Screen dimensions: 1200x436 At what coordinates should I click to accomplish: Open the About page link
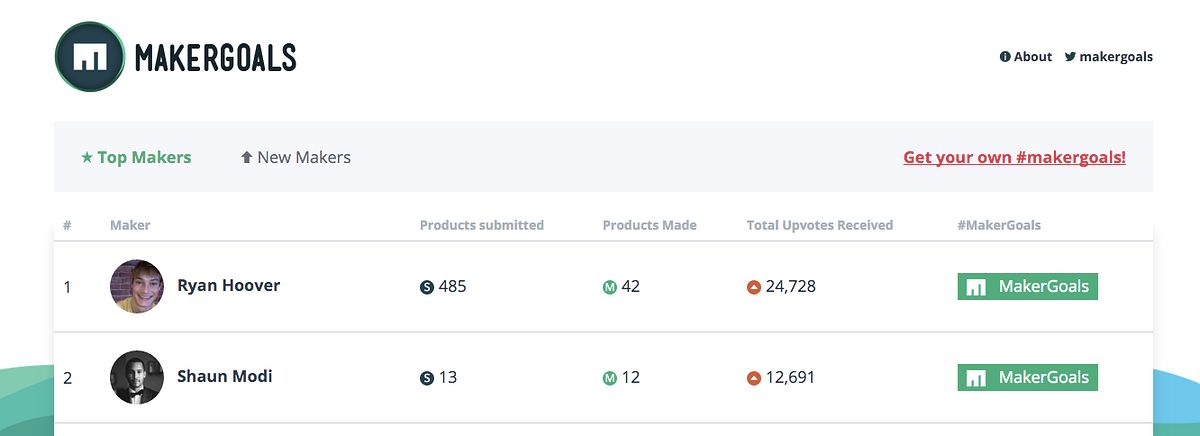[1033, 57]
